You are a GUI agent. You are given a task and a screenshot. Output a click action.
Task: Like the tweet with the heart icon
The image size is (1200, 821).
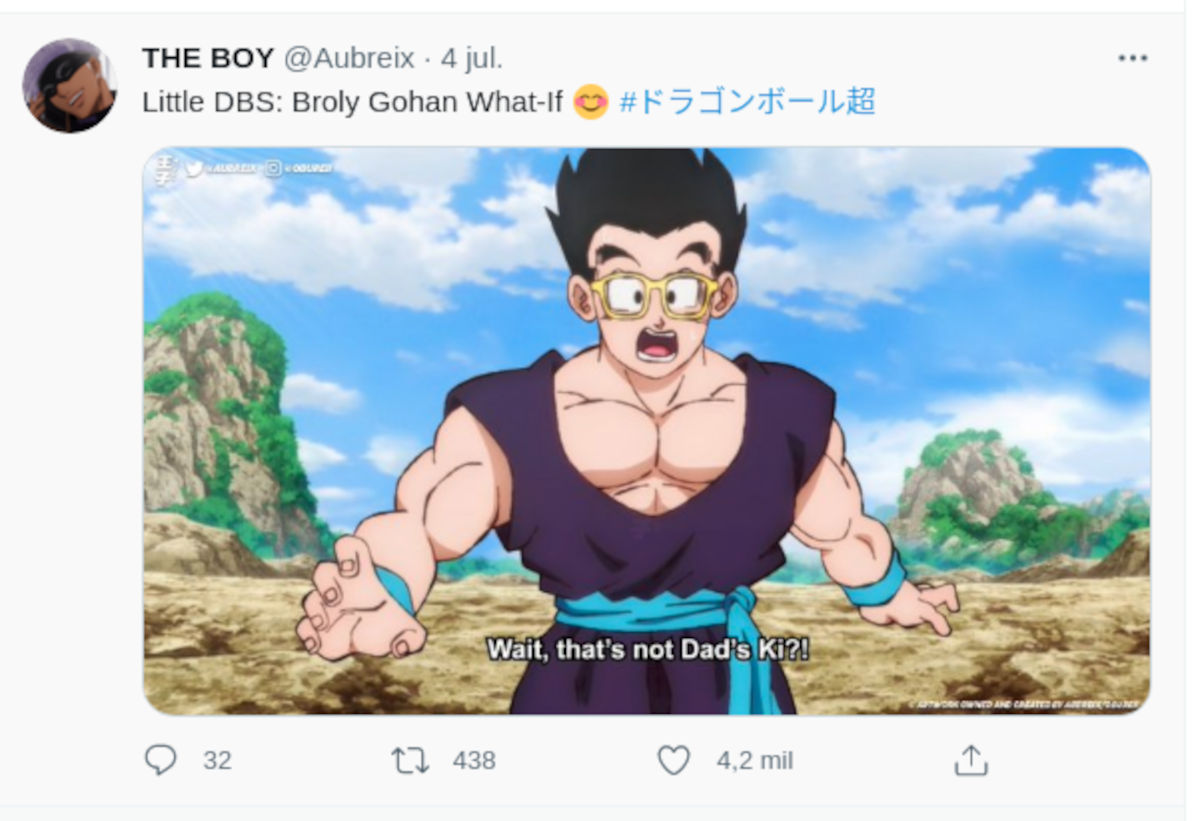(674, 761)
